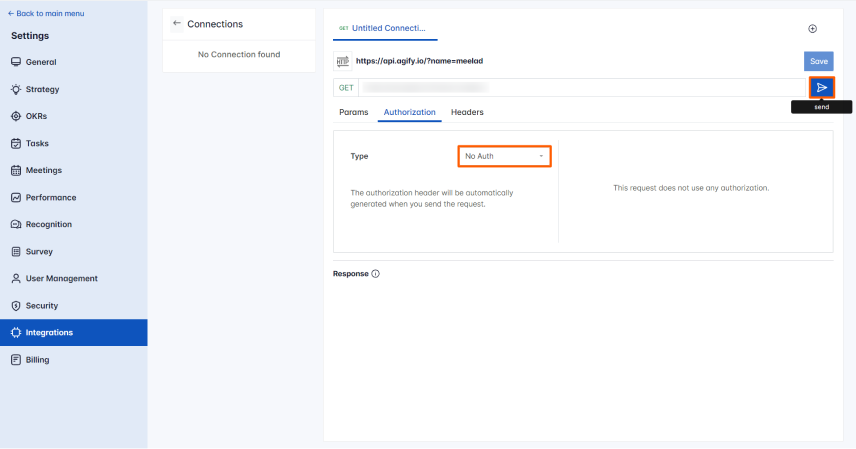Screen dimensions: 856x449
Task: Select Integrations in the sidebar
Action: [74, 332]
